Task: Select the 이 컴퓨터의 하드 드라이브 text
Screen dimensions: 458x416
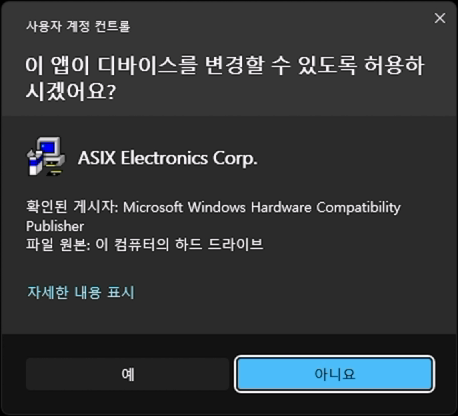Action: pyautogui.click(x=179, y=244)
